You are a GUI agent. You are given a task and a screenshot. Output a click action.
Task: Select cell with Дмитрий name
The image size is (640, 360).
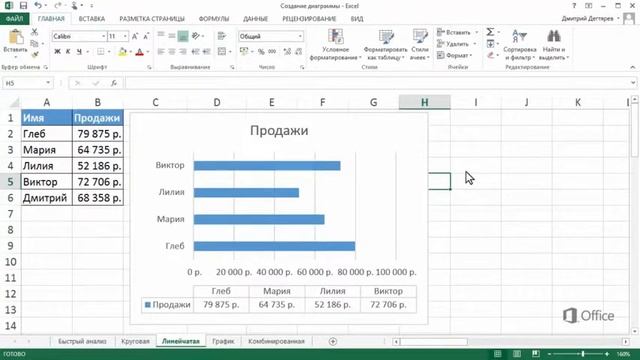click(x=47, y=198)
